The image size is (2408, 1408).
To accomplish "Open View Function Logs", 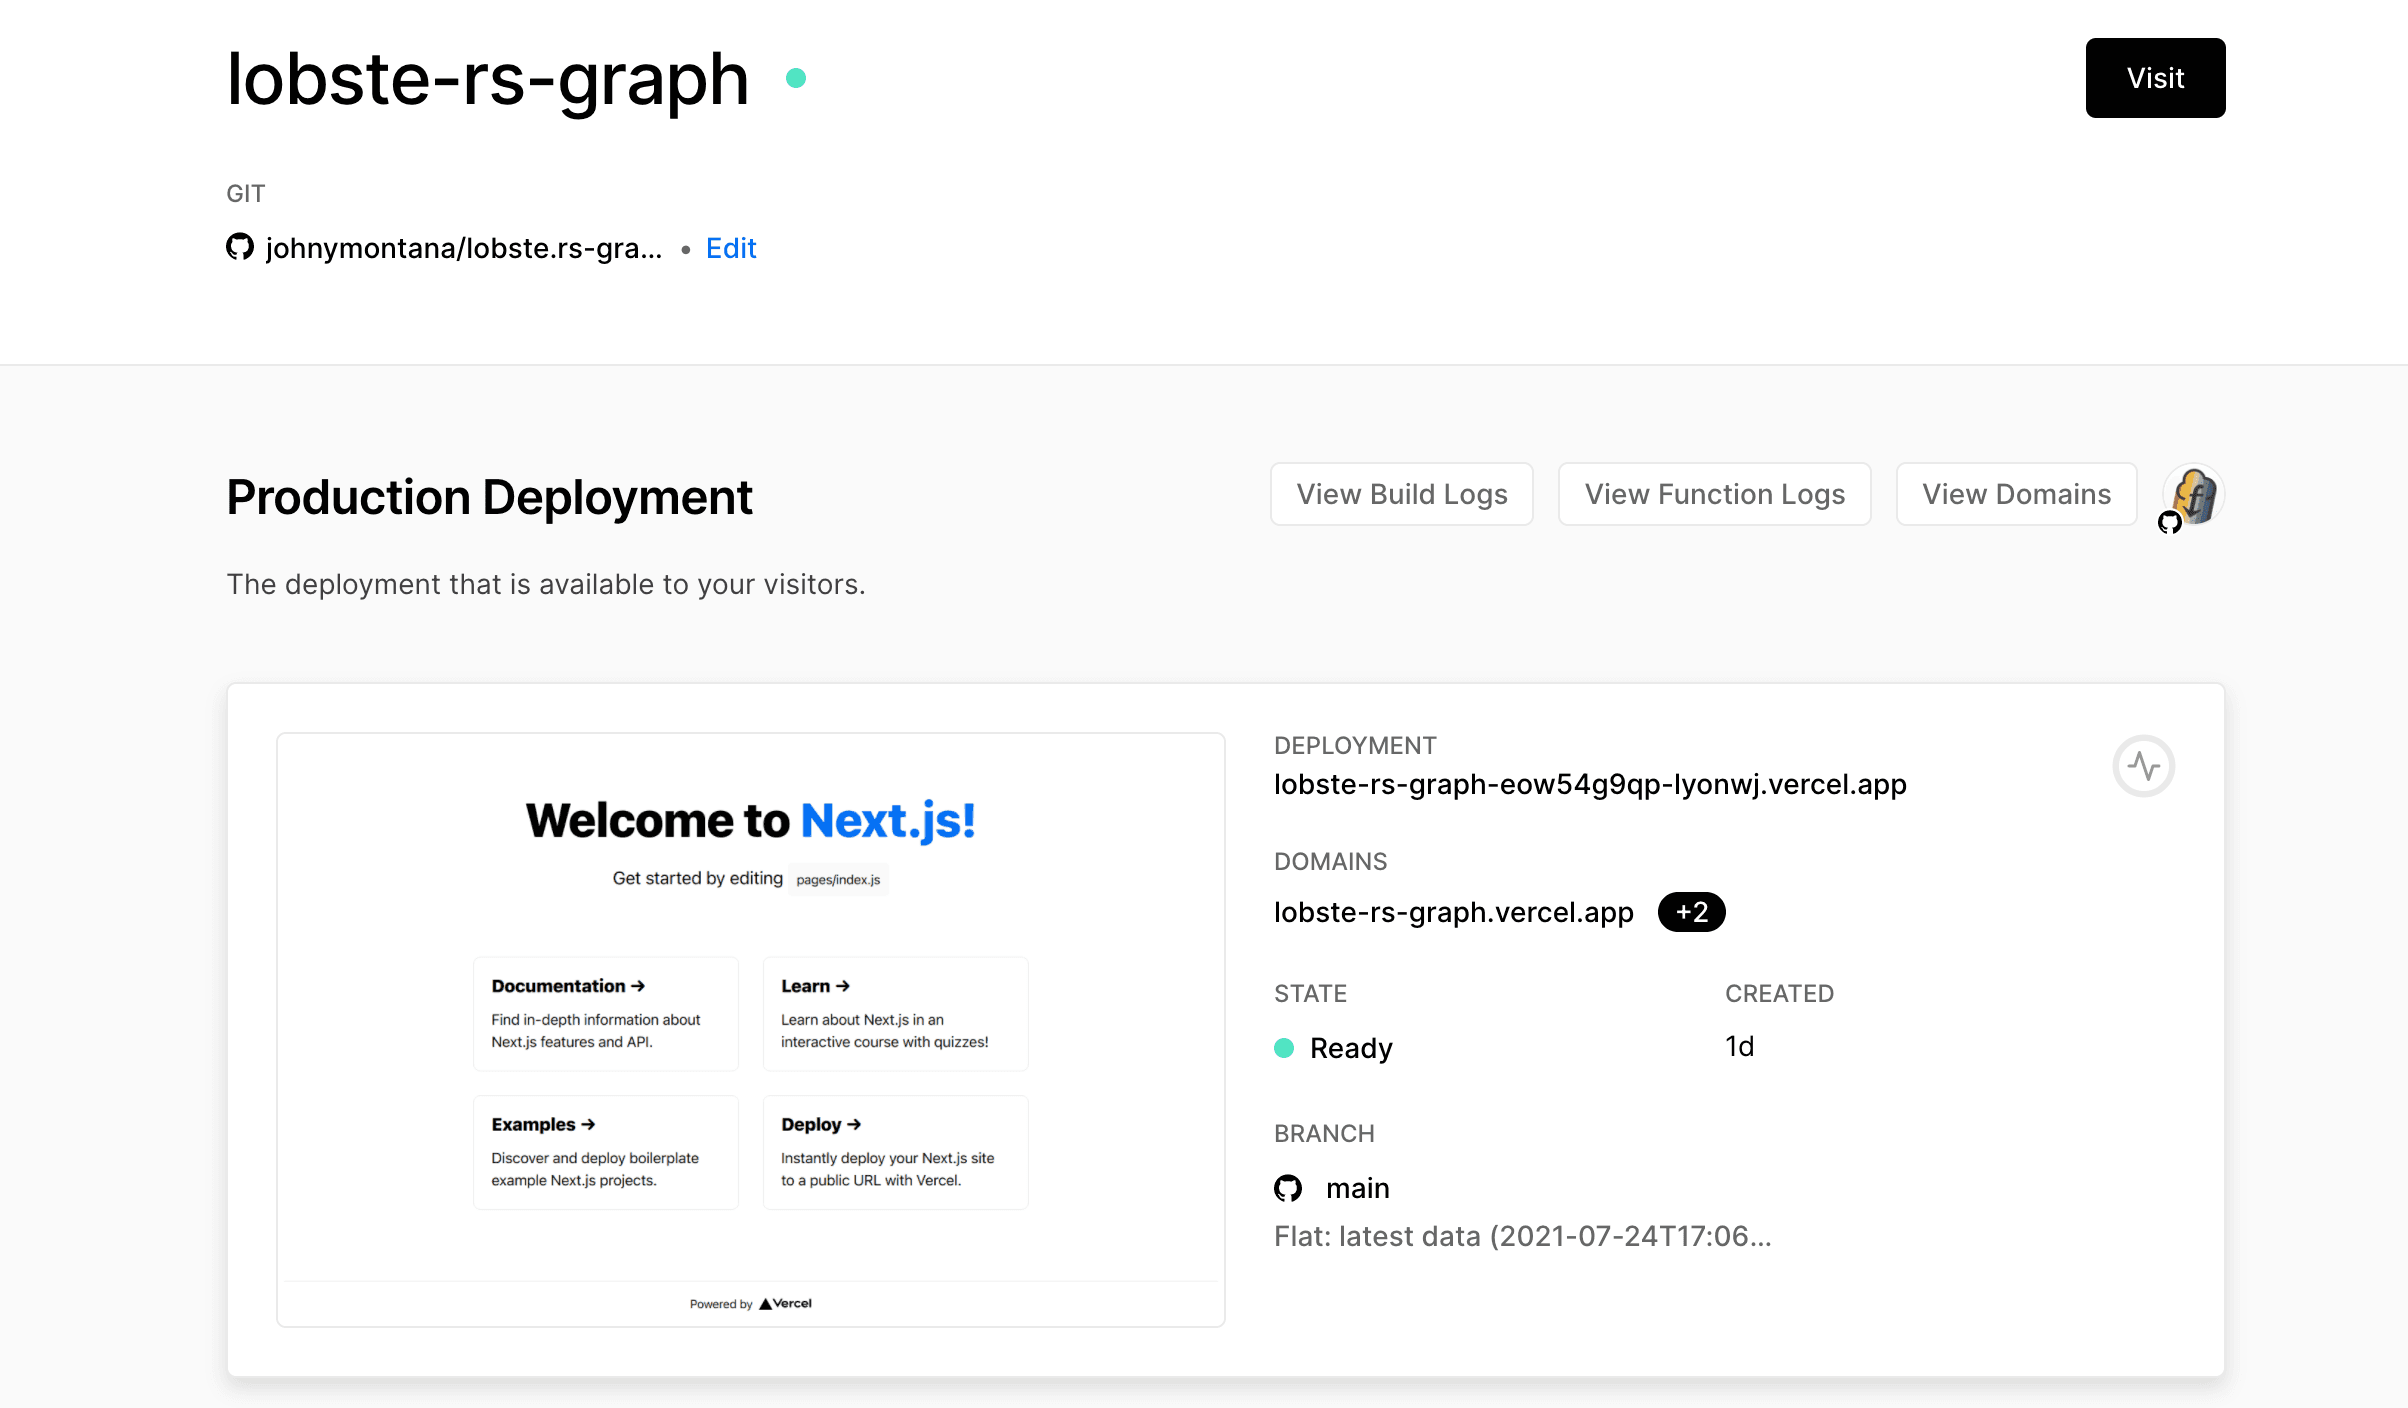I will click(x=1714, y=494).
